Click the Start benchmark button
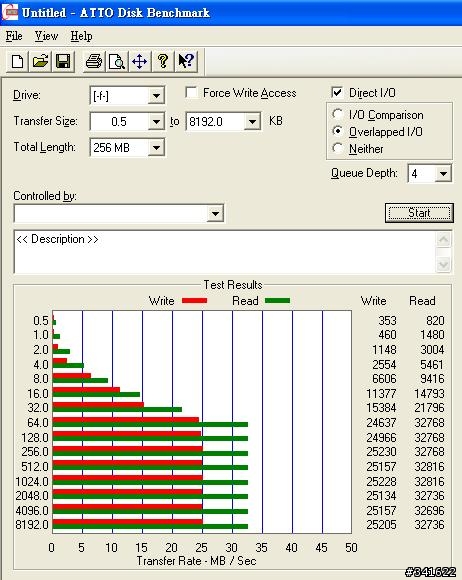This screenshot has width=462, height=580. point(419,213)
